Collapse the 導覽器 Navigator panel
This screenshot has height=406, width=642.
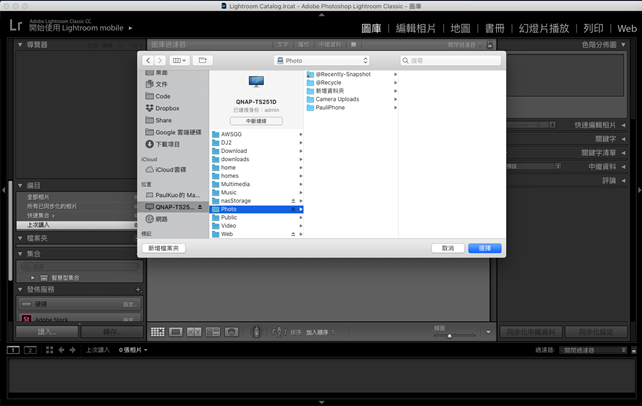(x=20, y=45)
